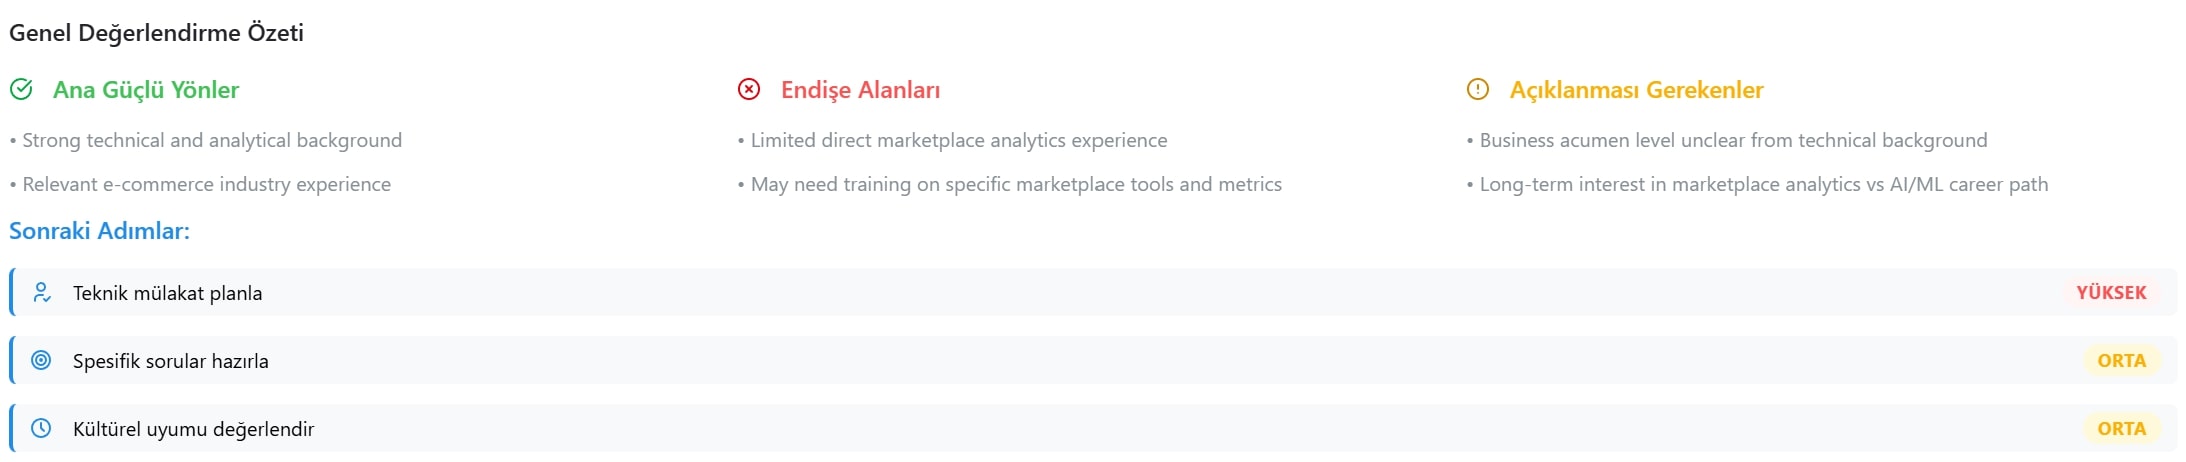Select the Strong technical and analytical background item

[x=212, y=141]
